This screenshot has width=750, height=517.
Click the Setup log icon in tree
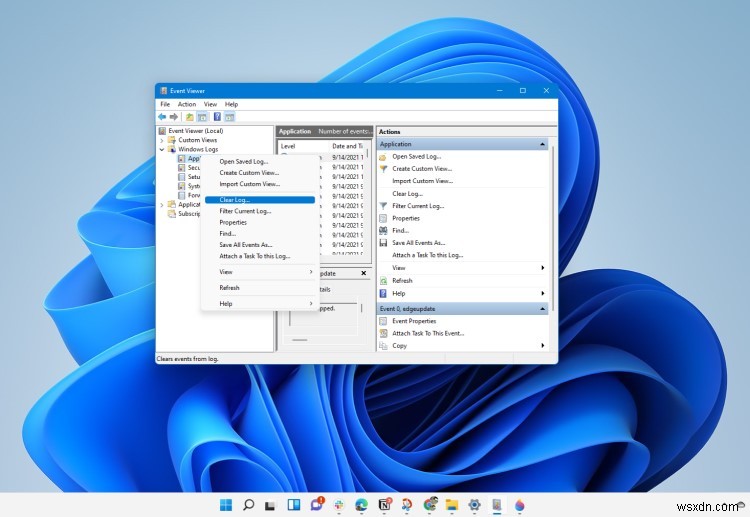pyautogui.click(x=181, y=177)
